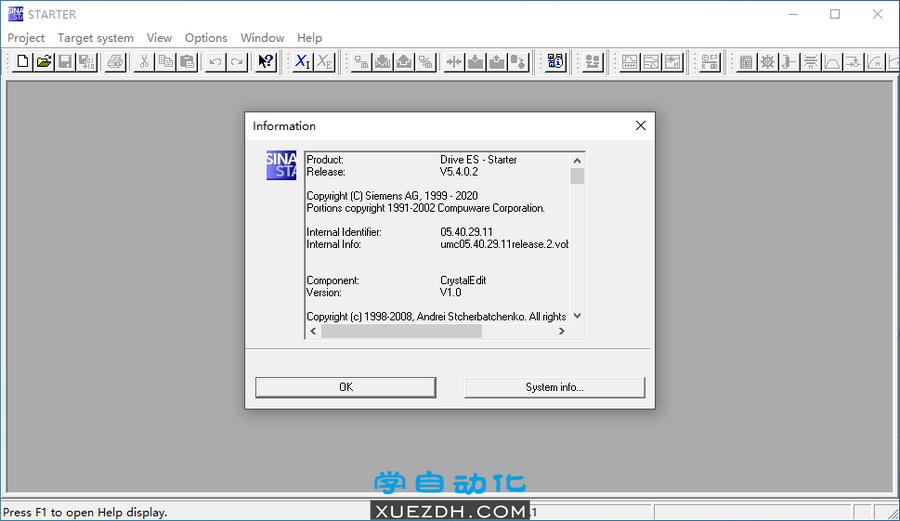
Task: Click the Connect to target devices icon
Action: pos(361,61)
